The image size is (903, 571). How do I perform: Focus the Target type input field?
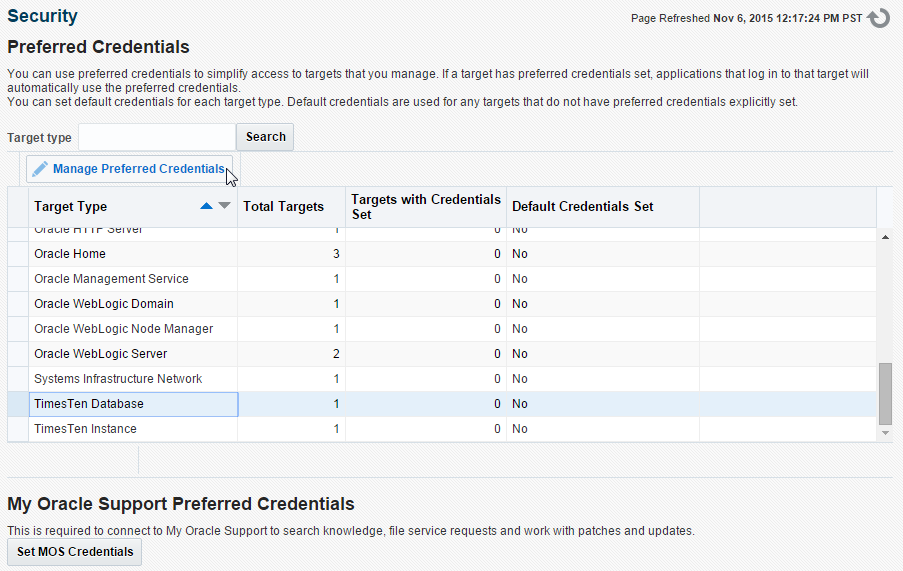(x=157, y=137)
